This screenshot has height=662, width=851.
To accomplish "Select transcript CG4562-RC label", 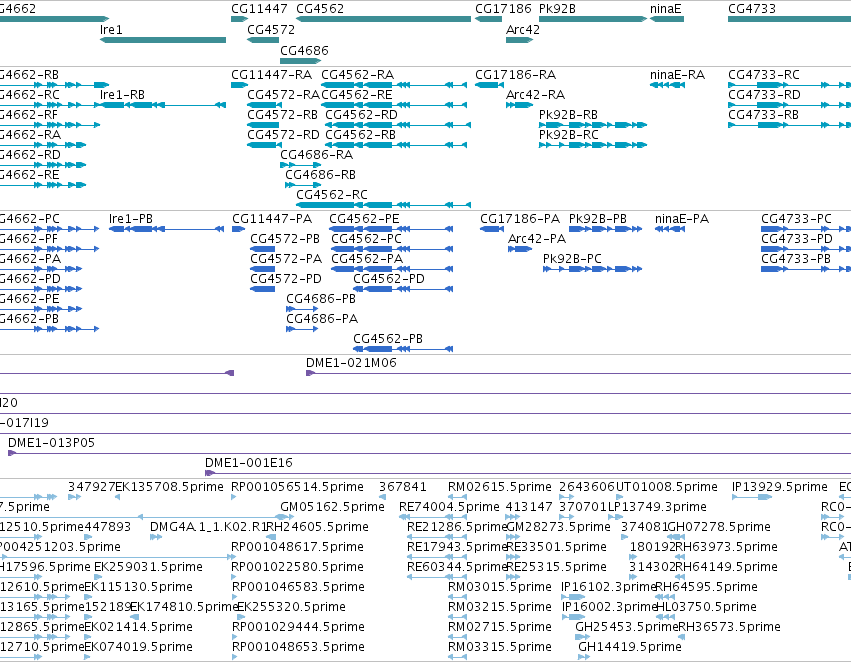I will tap(332, 195).
